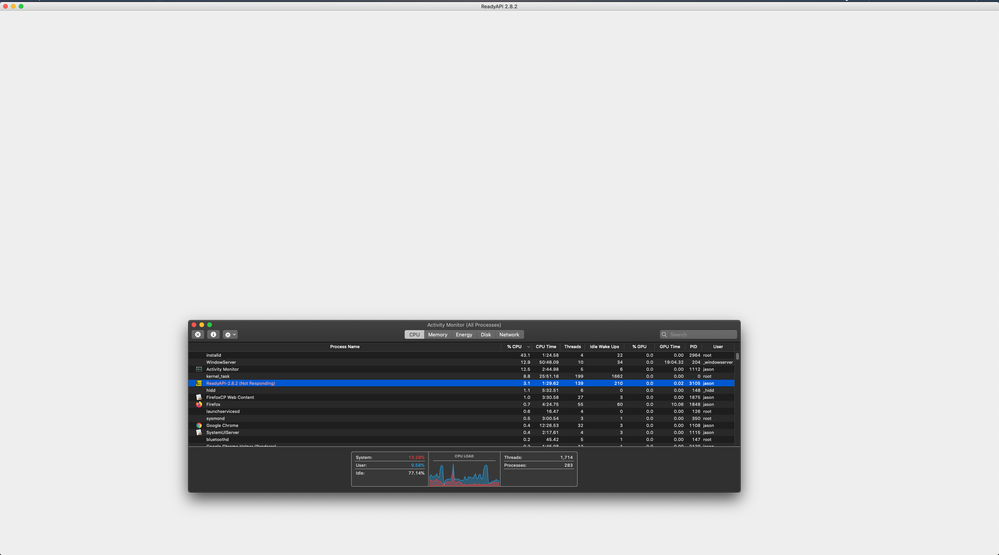
Task: Click the ReadyAPI process icon in the list
Action: 199,384
